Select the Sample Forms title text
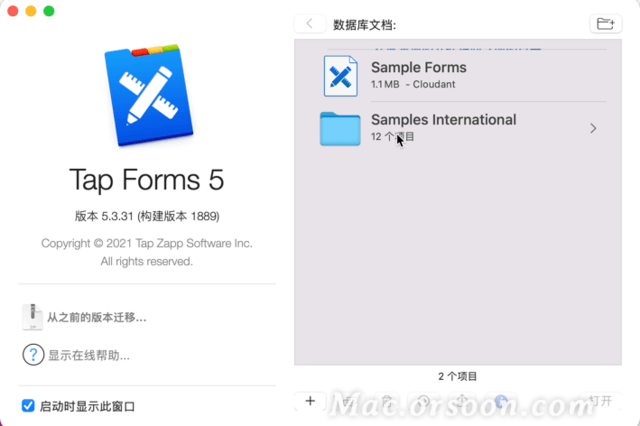 click(x=418, y=67)
